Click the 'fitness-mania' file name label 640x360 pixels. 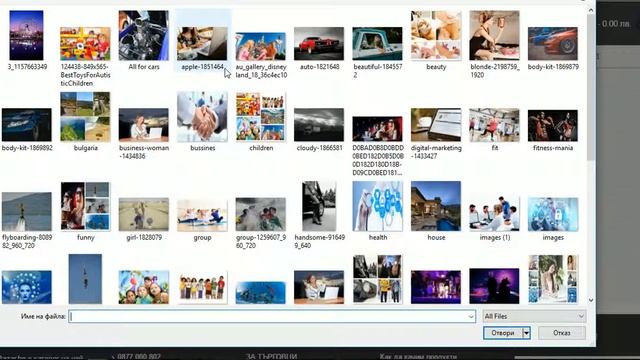[553, 148]
